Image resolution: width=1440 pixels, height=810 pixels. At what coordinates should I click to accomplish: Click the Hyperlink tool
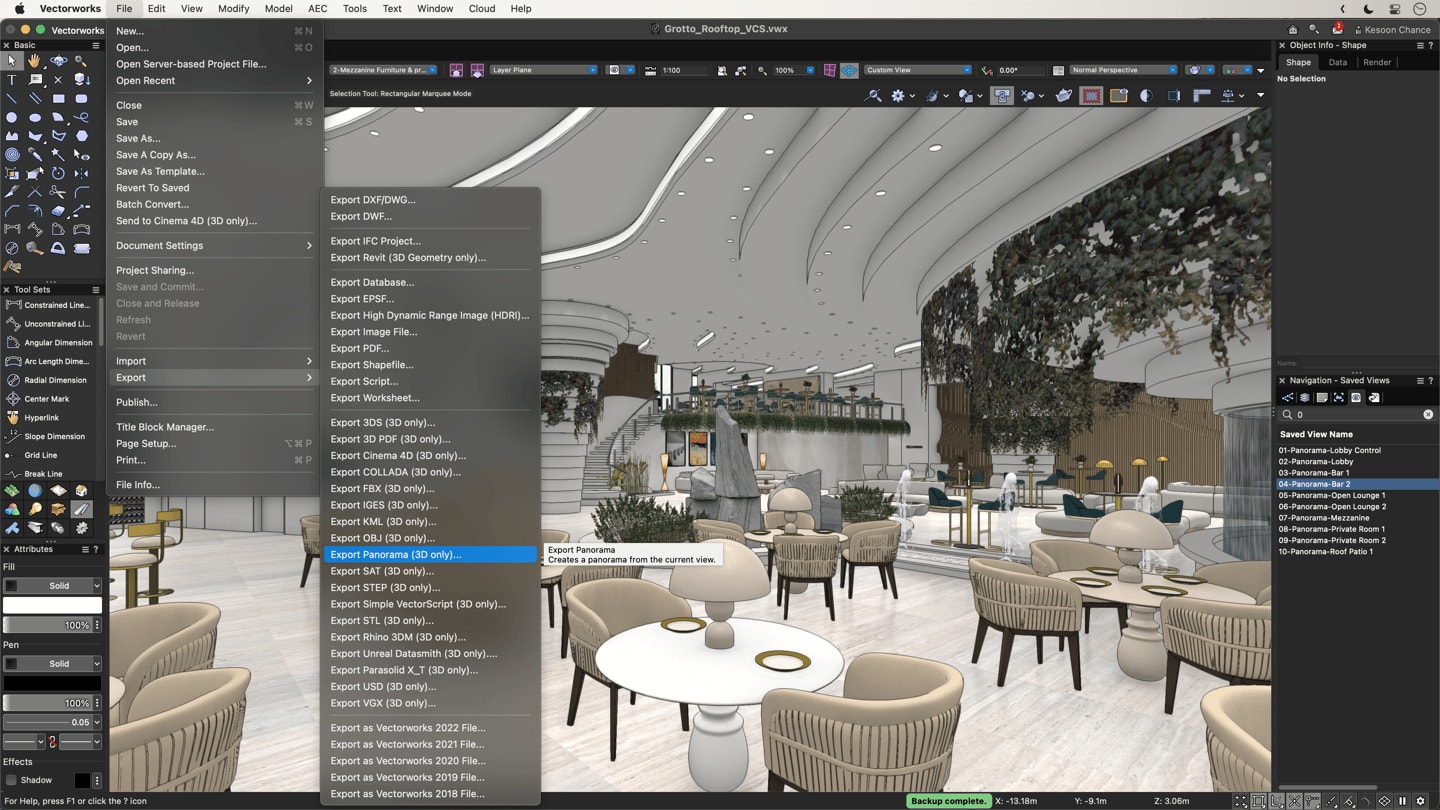click(41, 418)
